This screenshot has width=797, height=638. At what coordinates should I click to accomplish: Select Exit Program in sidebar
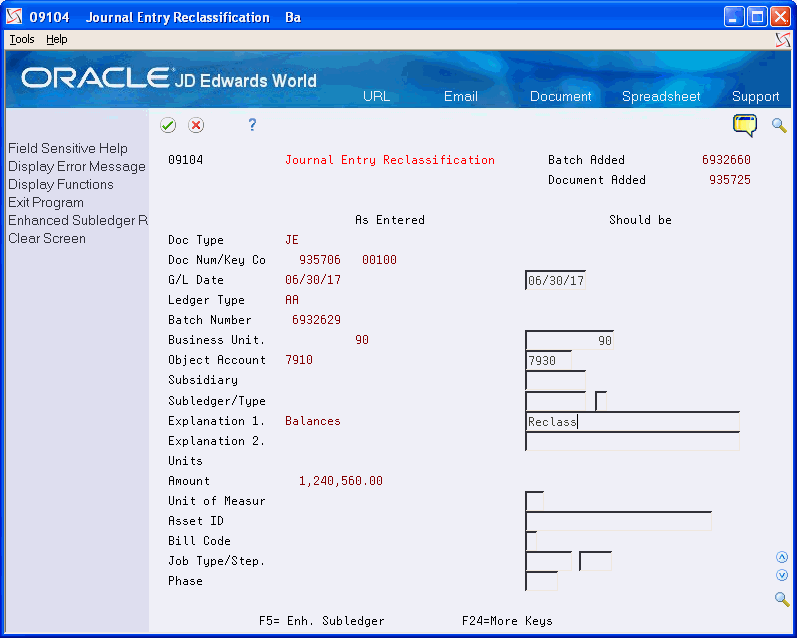tap(46, 202)
